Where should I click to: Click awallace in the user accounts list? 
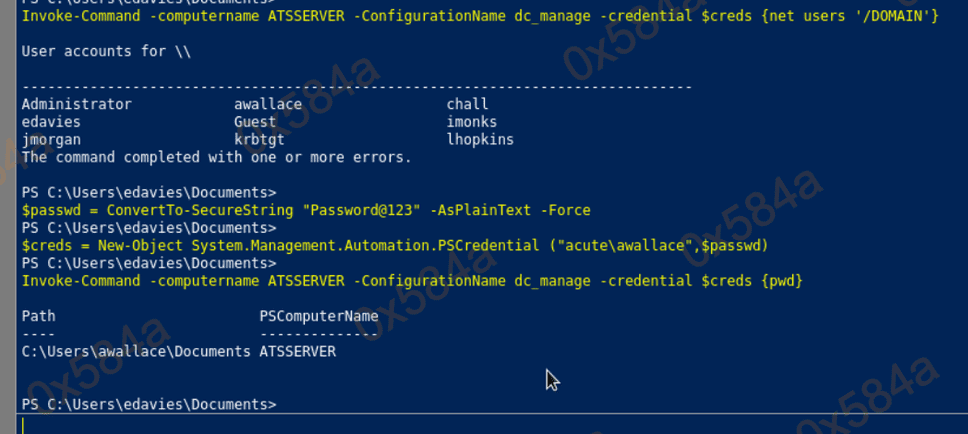268,105
